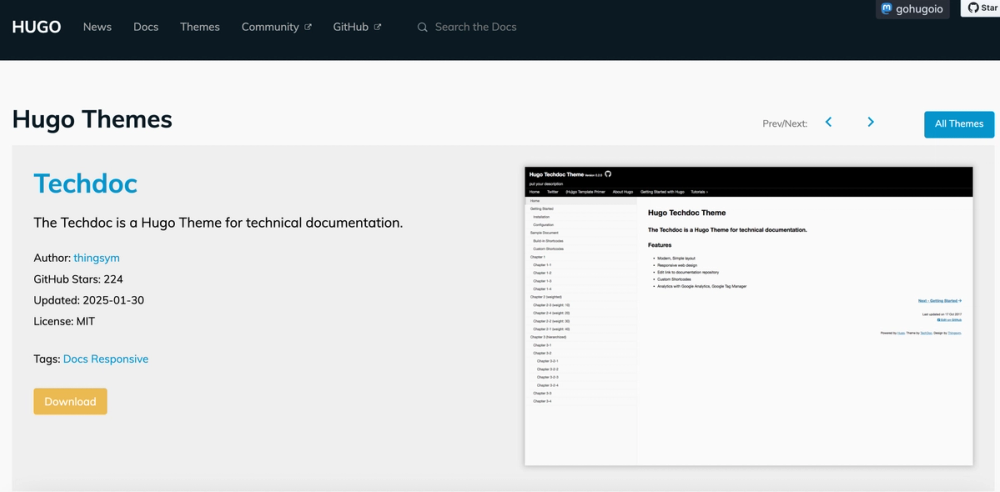Go to previous theme chevron
The width and height of the screenshot is (1000, 492).
tap(828, 122)
